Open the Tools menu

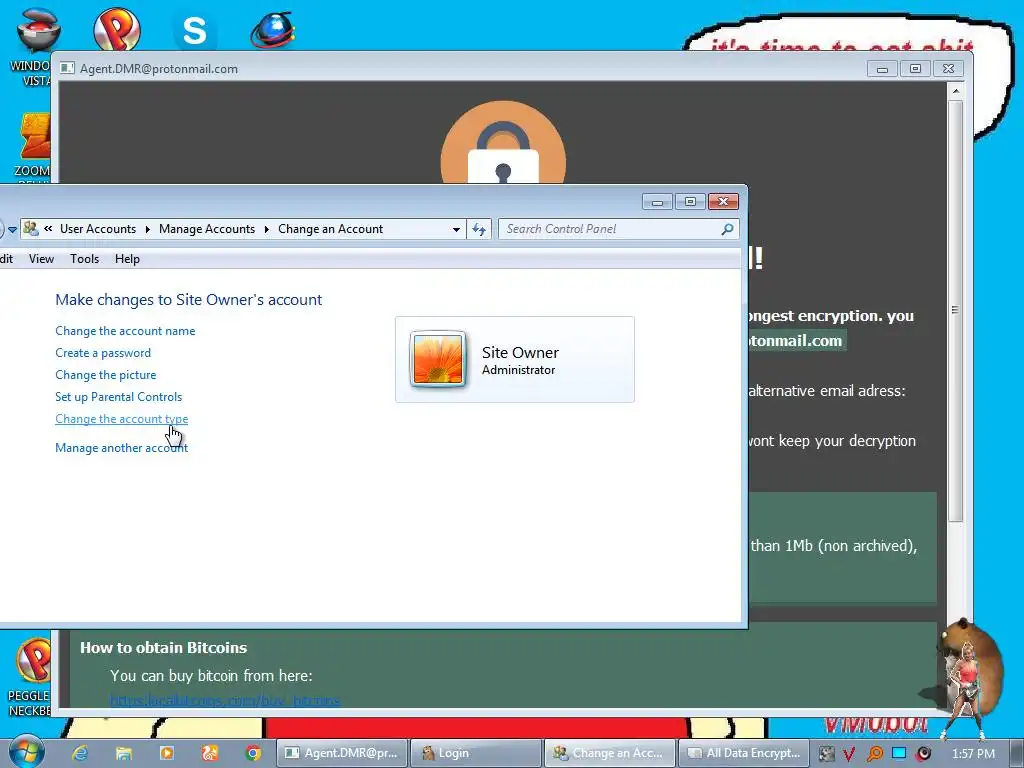pos(84,259)
